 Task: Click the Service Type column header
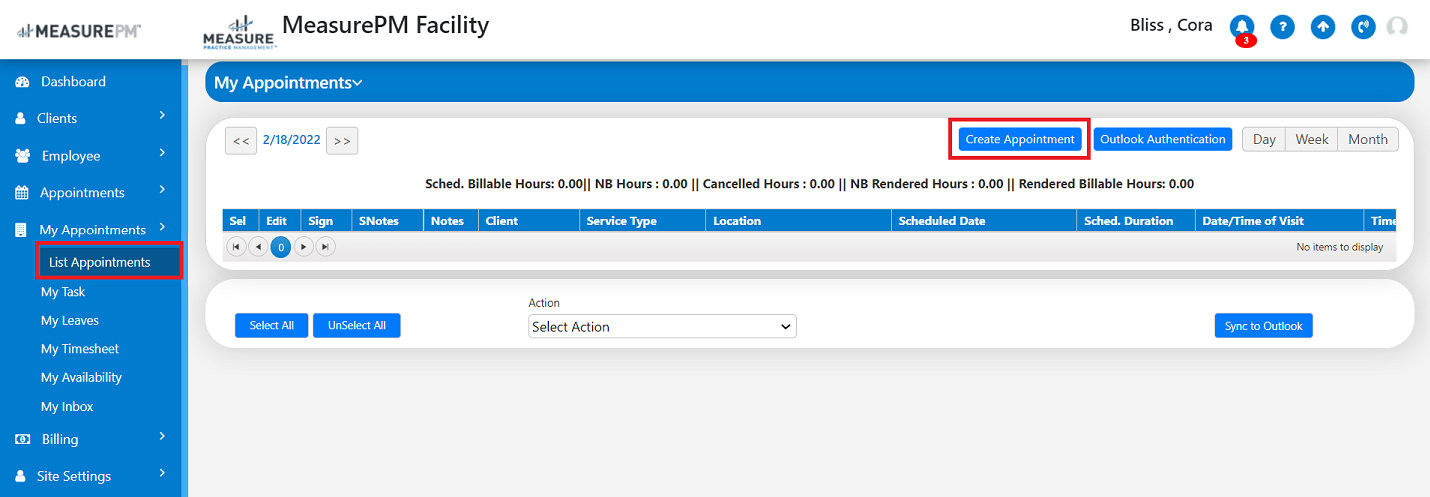click(643, 221)
